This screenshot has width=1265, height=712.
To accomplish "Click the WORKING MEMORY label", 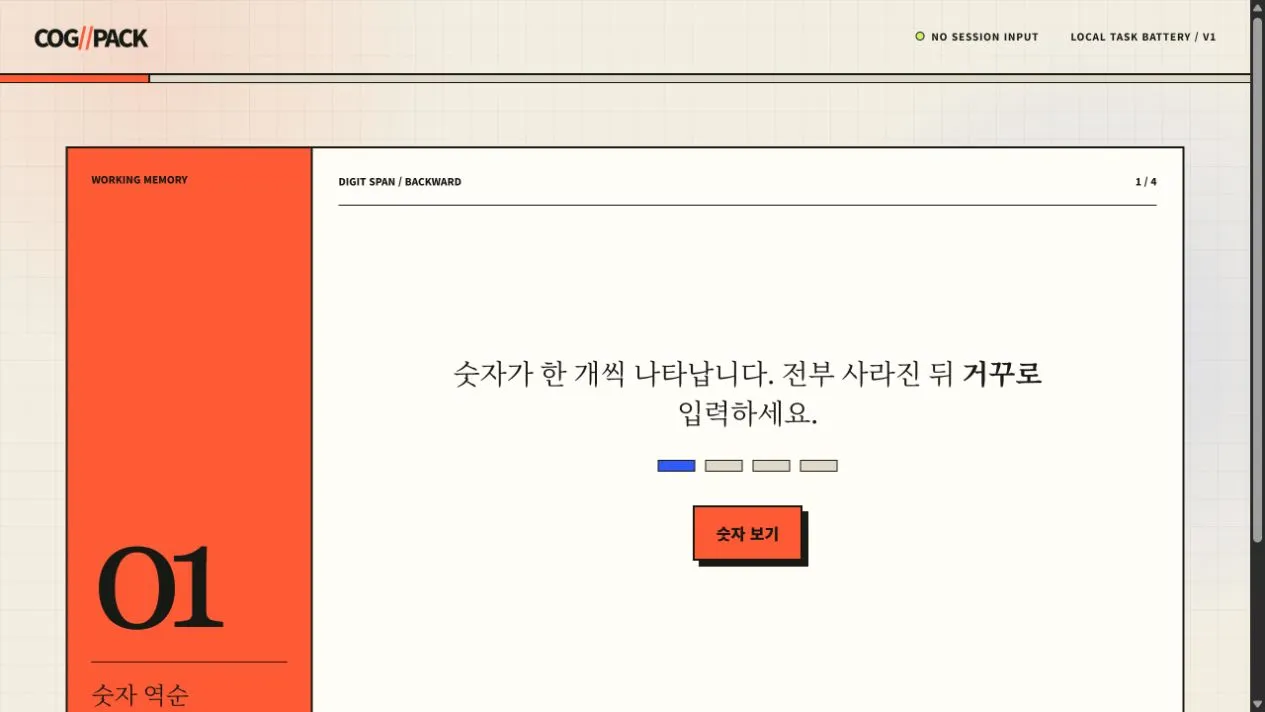I will click(139, 180).
